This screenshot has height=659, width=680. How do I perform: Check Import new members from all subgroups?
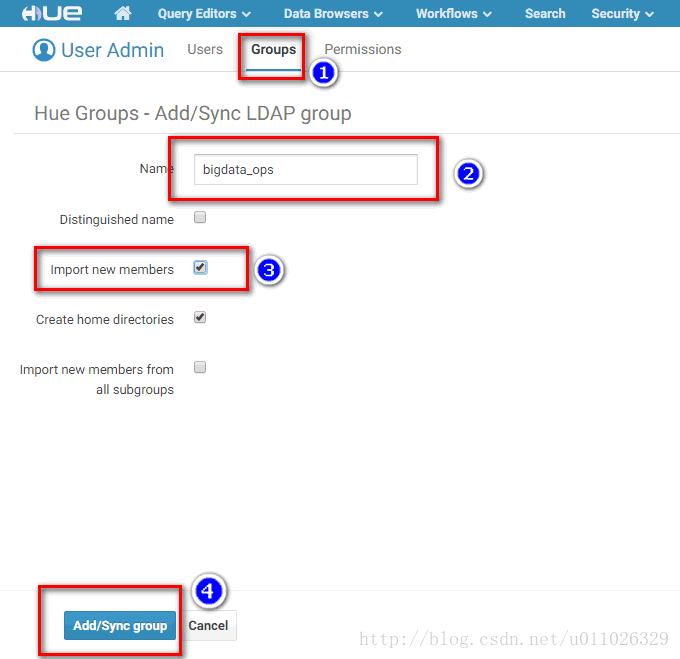200,367
